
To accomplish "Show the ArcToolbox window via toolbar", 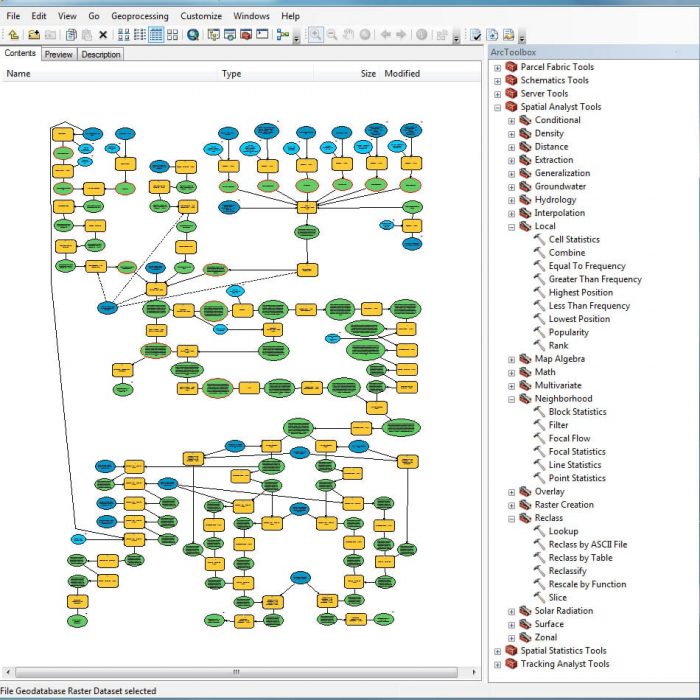I will coord(246,34).
